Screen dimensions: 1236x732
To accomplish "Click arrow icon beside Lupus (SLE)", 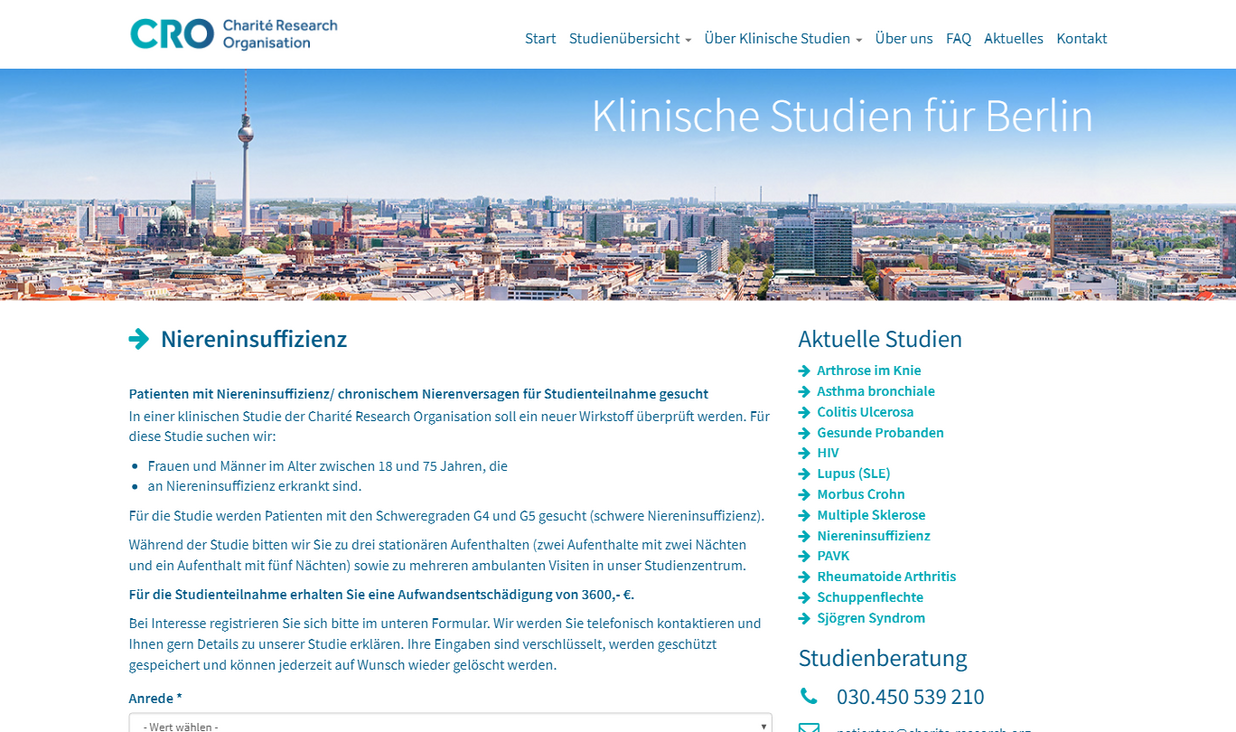I will tap(804, 474).
